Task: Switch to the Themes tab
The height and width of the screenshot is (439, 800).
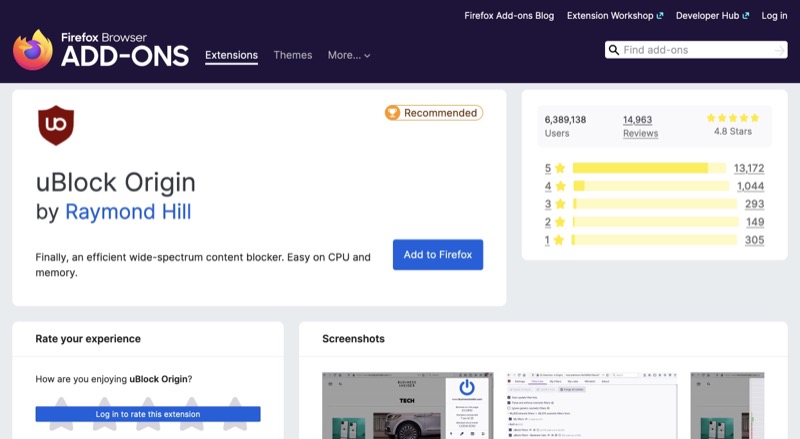Action: point(293,55)
